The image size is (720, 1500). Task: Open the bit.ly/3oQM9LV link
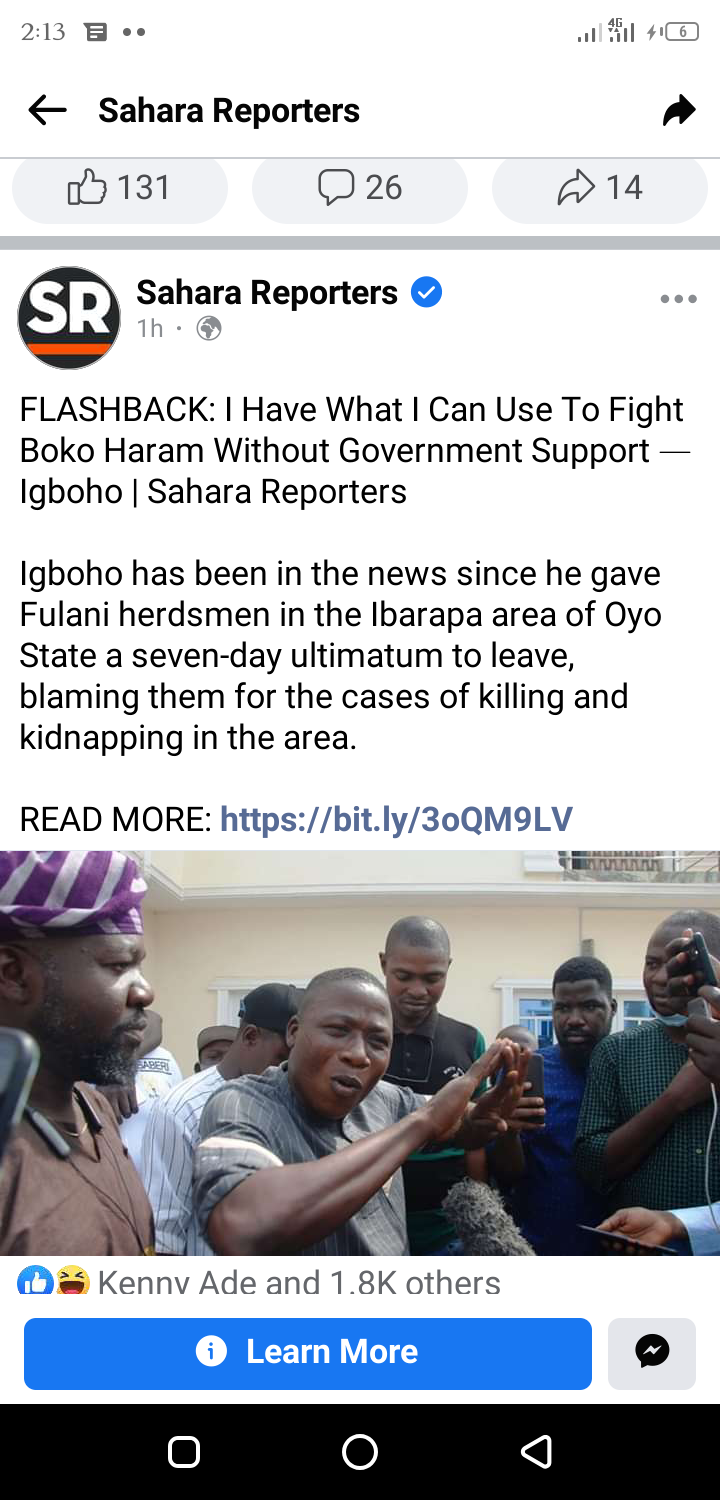click(396, 820)
